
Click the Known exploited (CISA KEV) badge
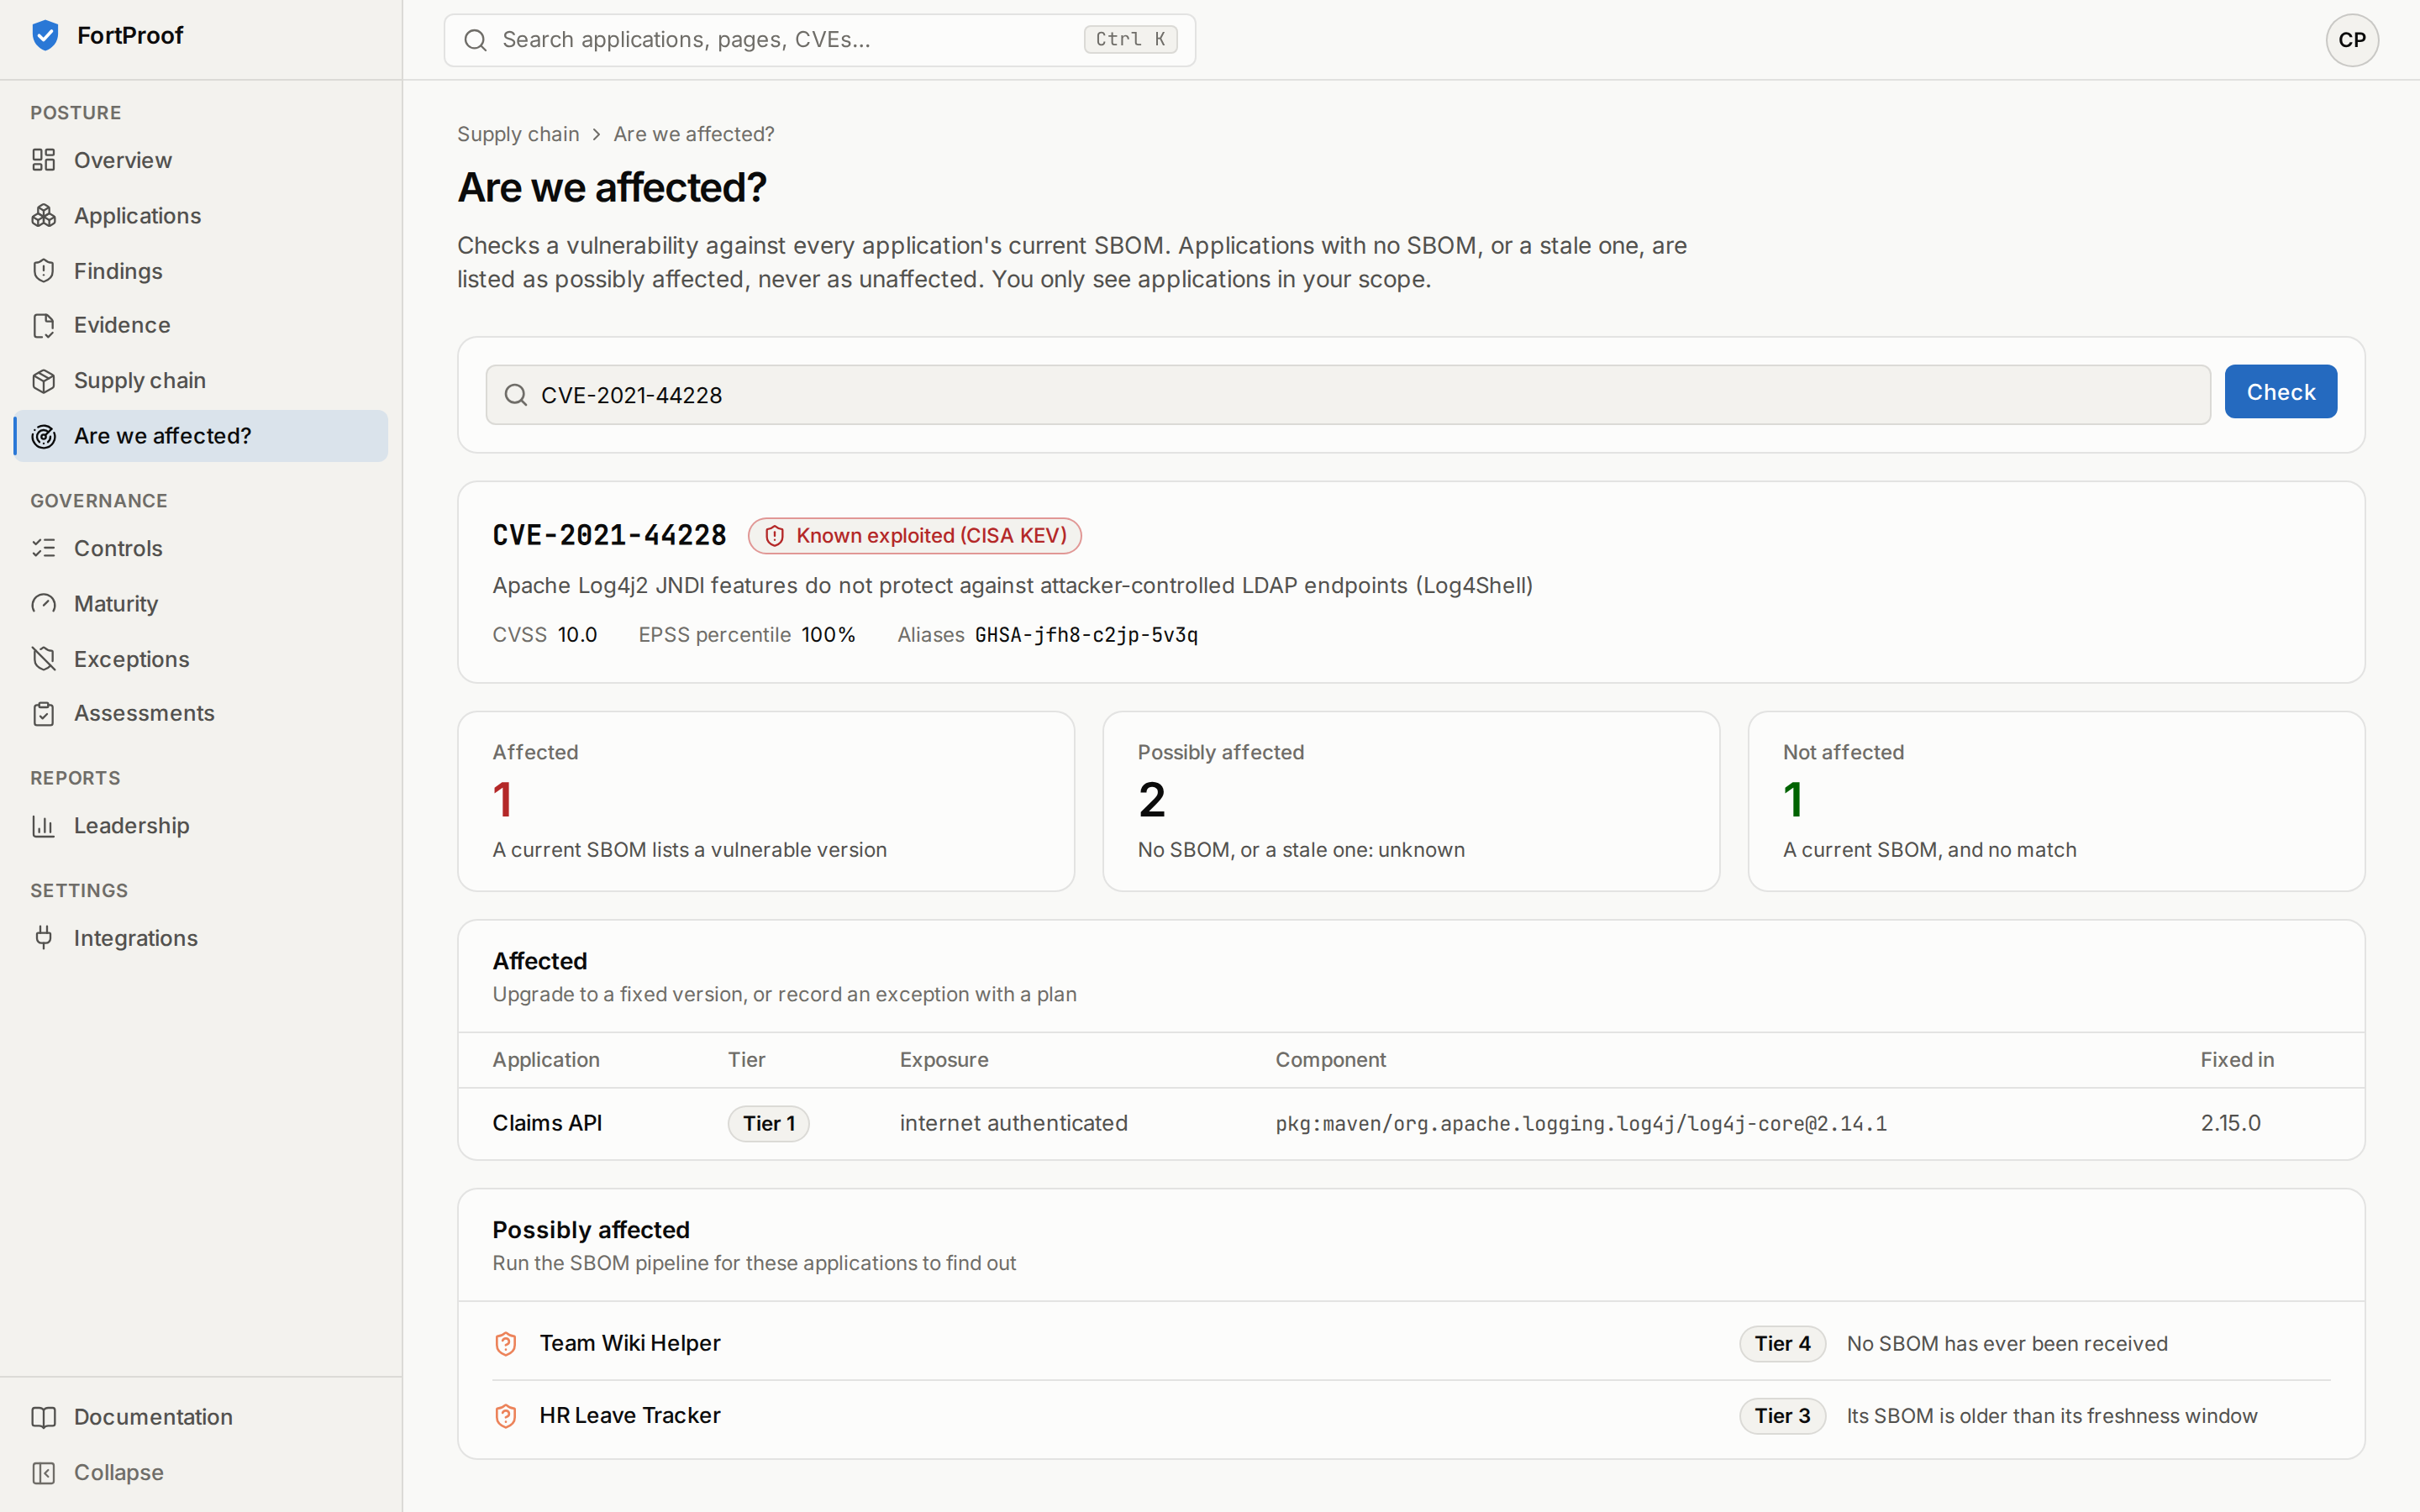point(915,536)
